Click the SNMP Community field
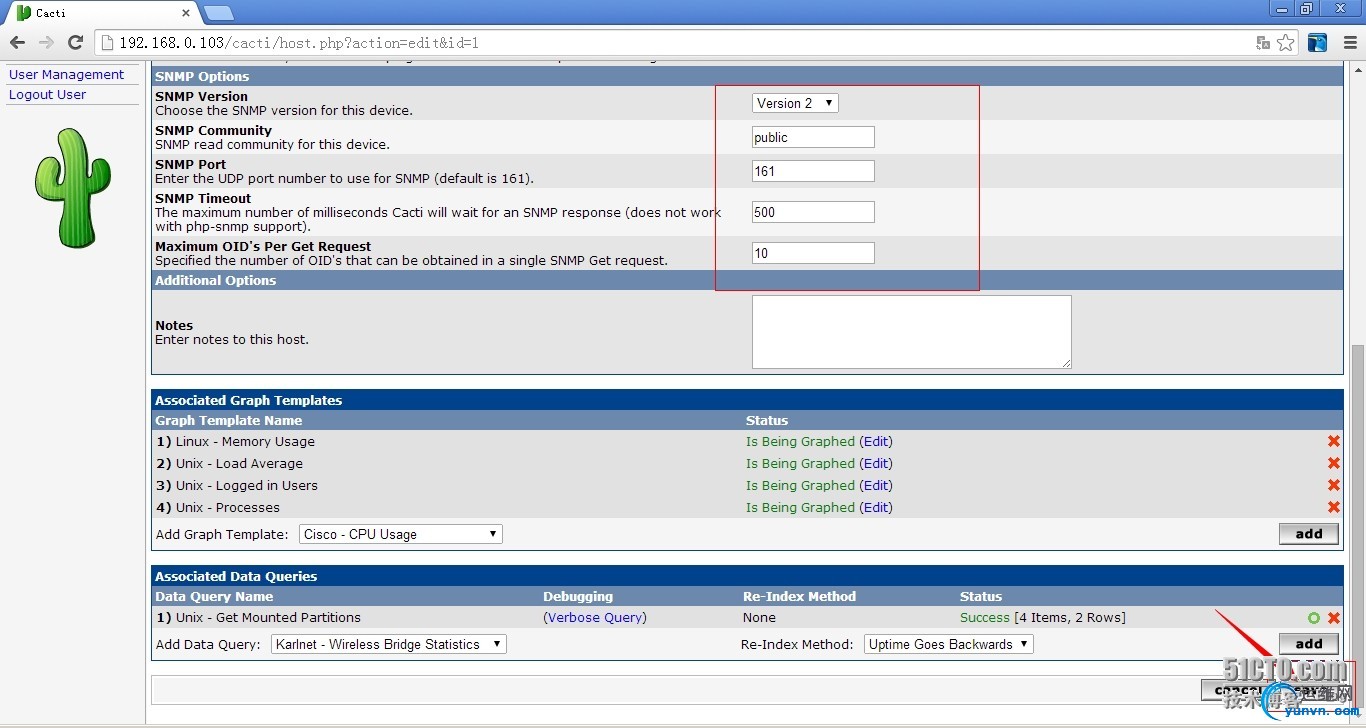1366x728 pixels. [x=813, y=137]
